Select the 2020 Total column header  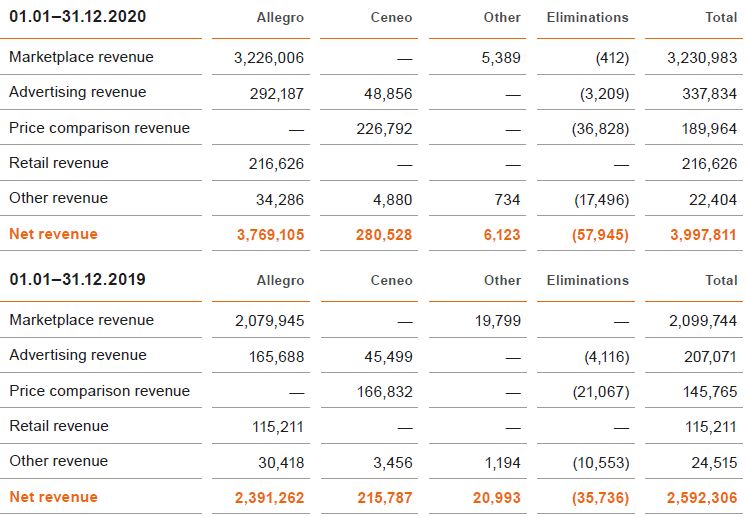pyautogui.click(x=720, y=18)
